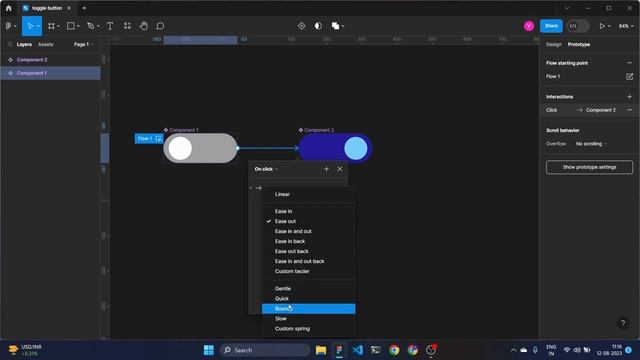
Task: Select the Comment tool
Action: [x=160, y=26]
